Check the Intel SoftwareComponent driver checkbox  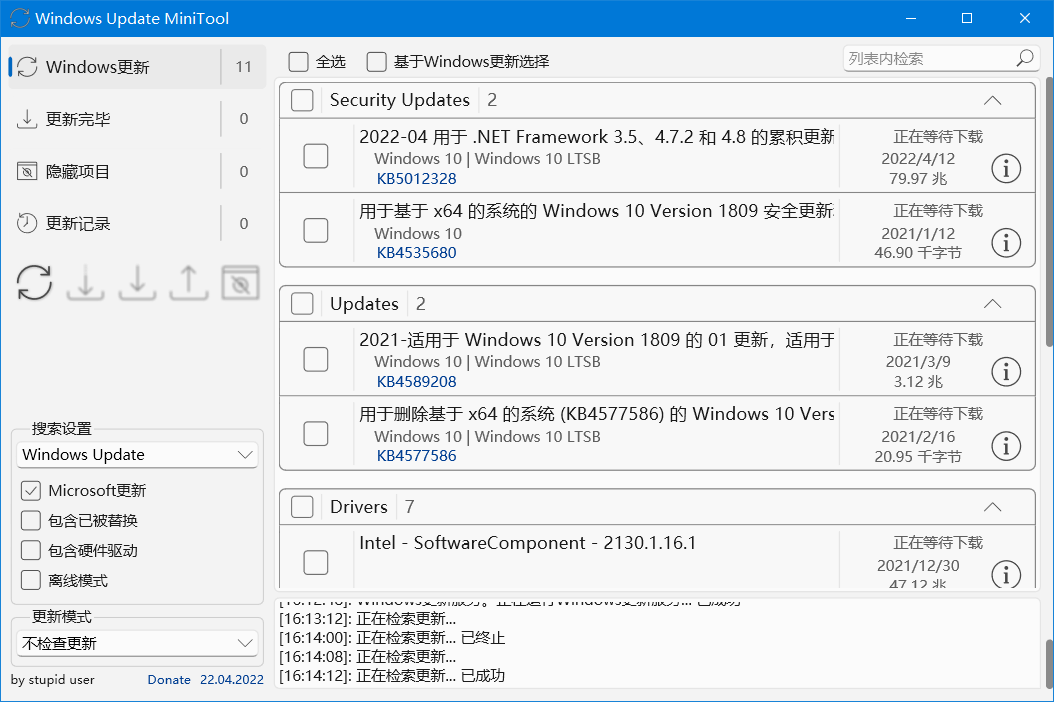tap(316, 562)
